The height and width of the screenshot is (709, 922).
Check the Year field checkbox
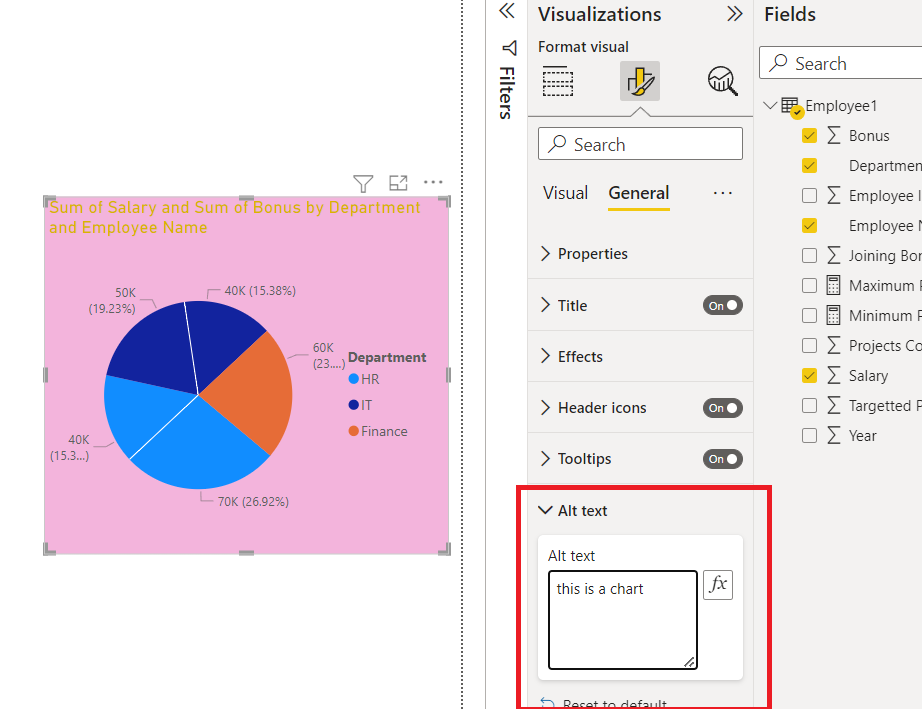[809, 436]
